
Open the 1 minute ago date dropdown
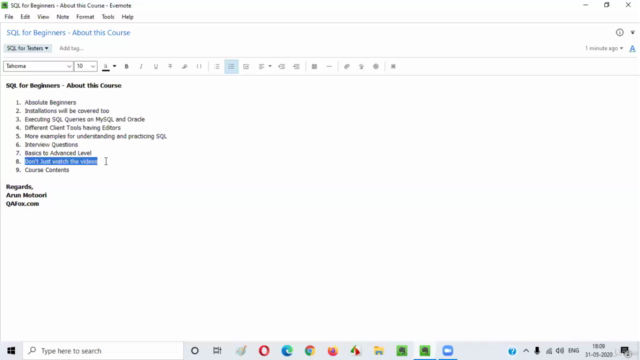(x=604, y=48)
